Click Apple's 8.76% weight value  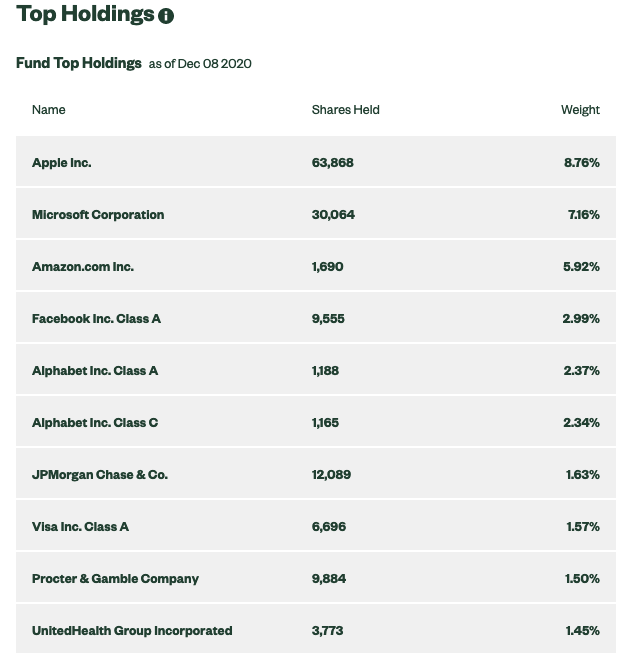(x=581, y=163)
